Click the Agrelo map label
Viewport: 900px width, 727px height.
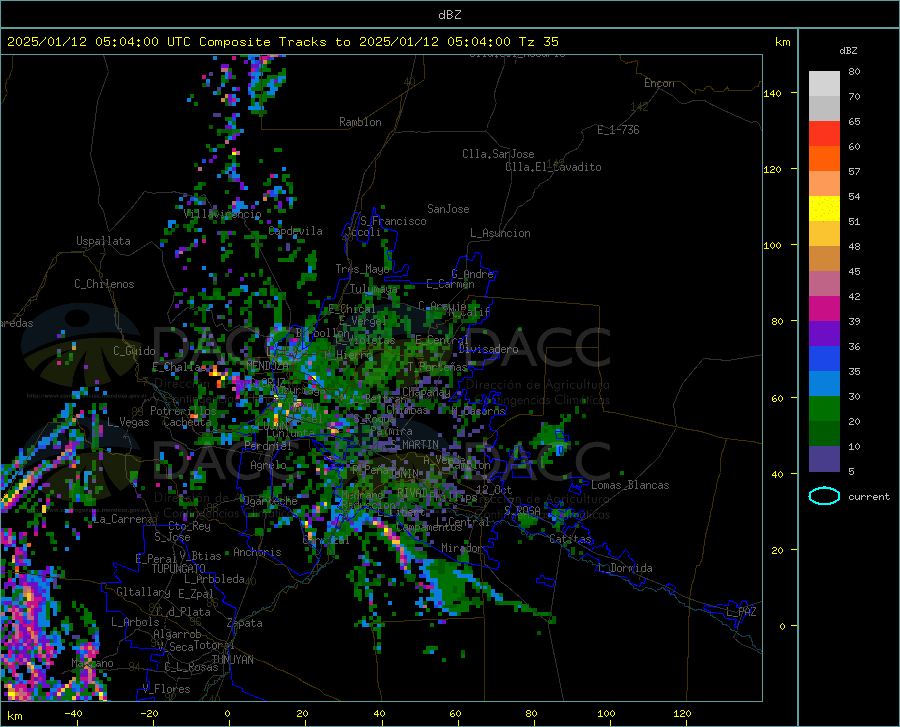coord(268,465)
